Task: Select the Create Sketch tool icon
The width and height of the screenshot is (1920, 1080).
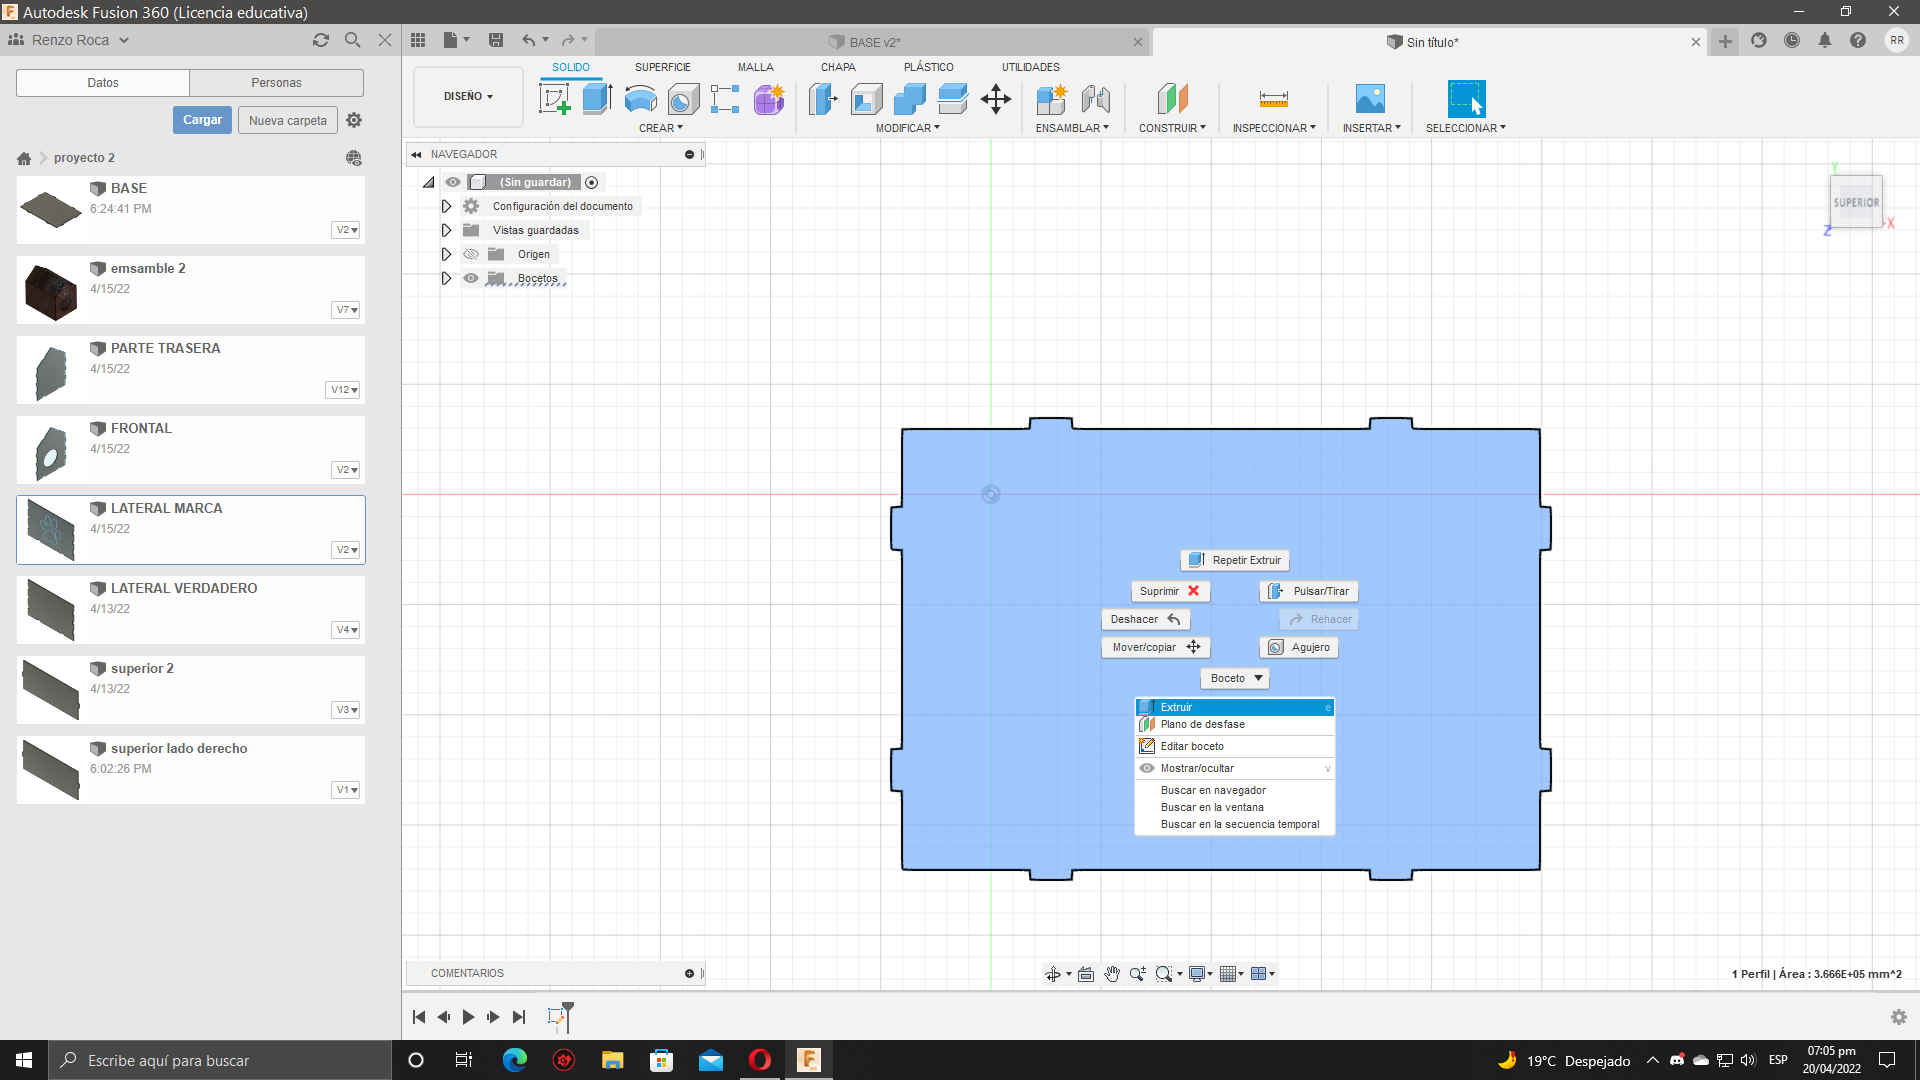Action: pos(554,99)
